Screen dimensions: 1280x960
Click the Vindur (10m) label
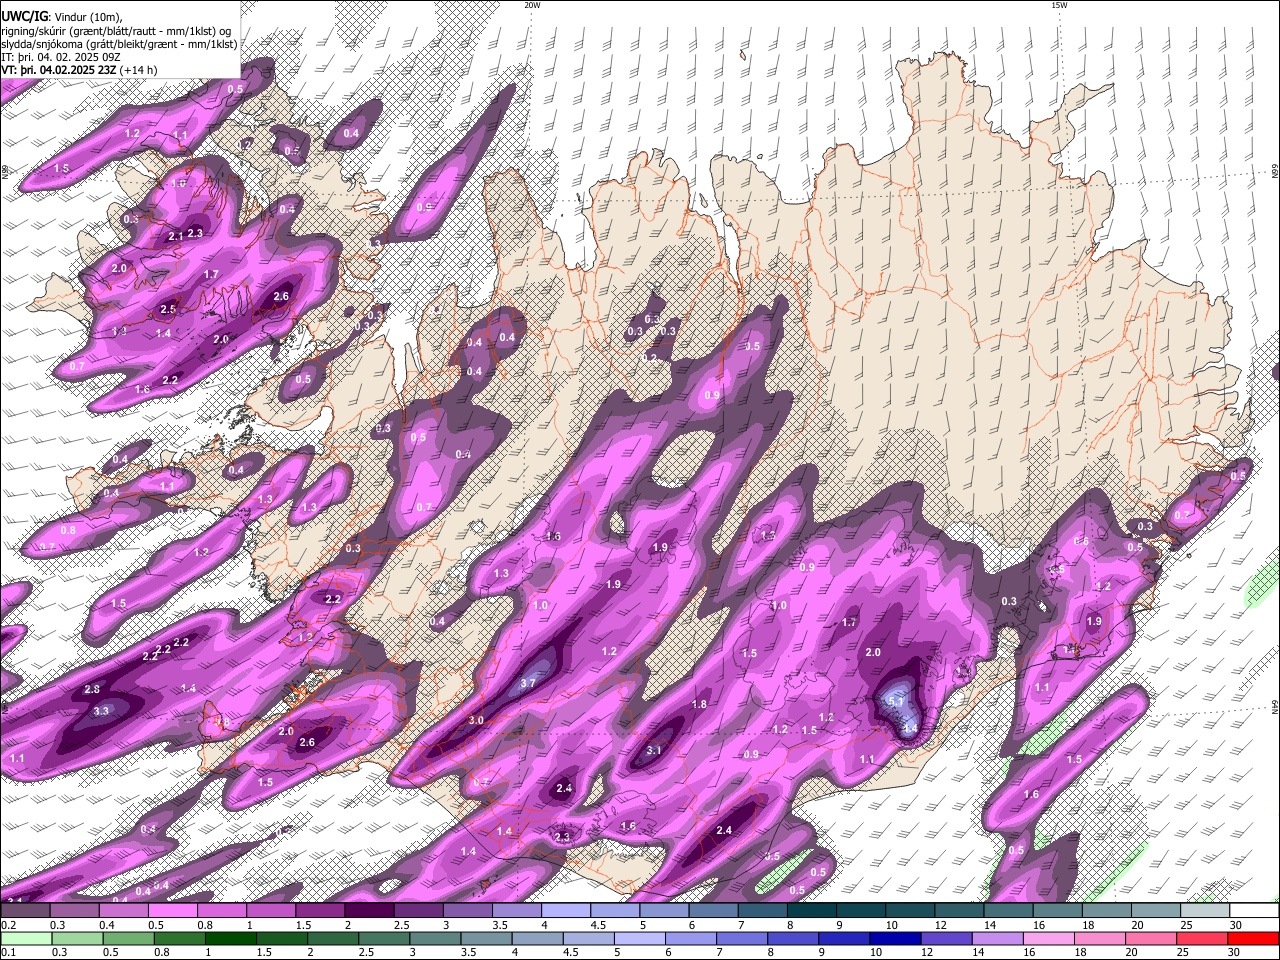[88, 17]
